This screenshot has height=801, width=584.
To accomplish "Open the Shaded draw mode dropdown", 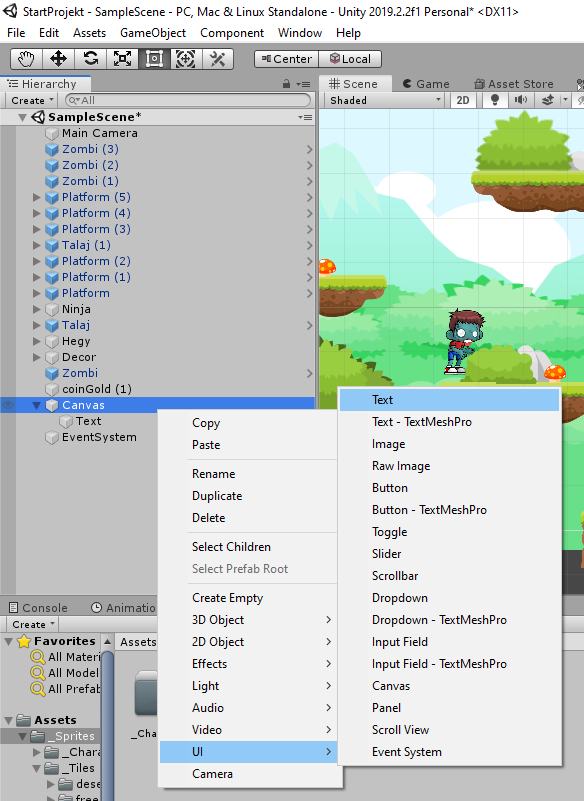I will [385, 100].
